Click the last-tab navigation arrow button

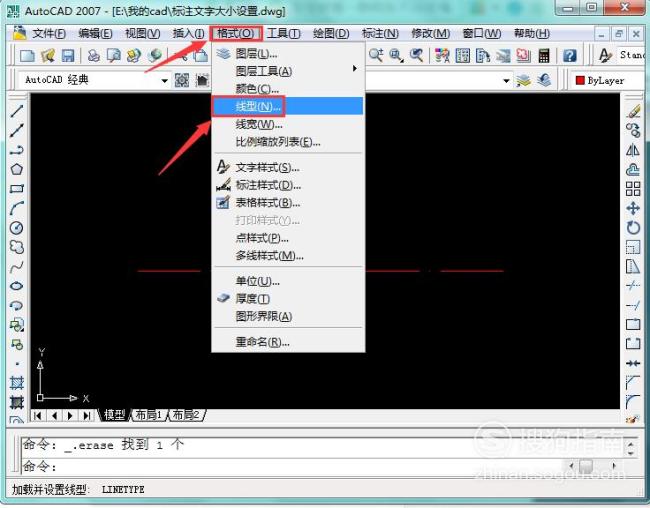[86, 415]
